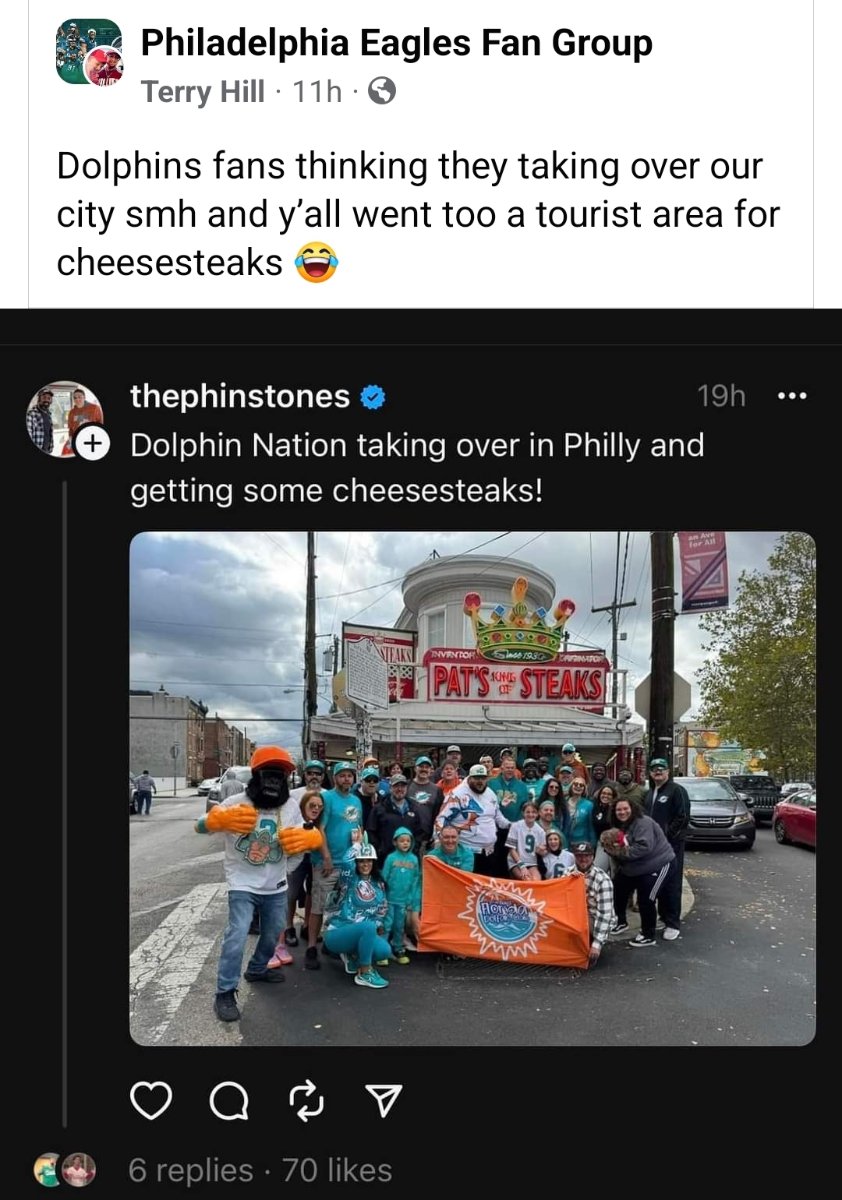Tap the 11h post timestamp
The image size is (842, 1200).
click(x=316, y=93)
